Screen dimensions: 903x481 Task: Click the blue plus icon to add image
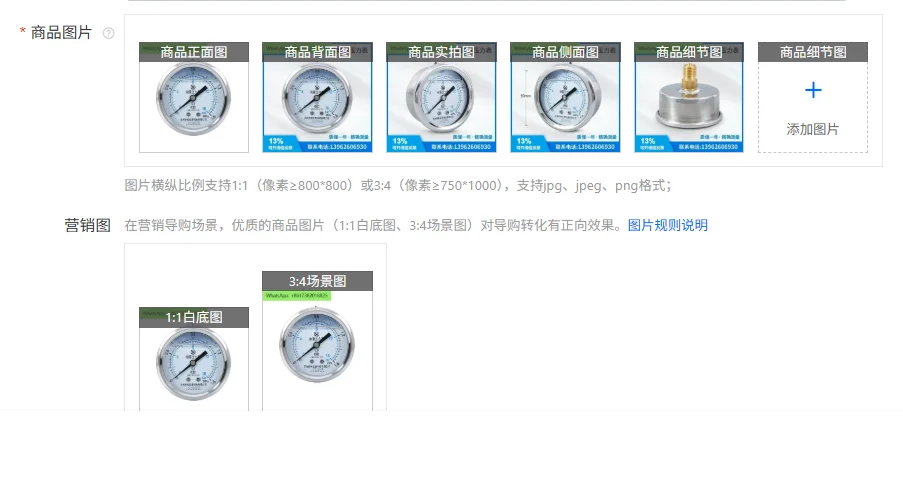click(x=813, y=90)
